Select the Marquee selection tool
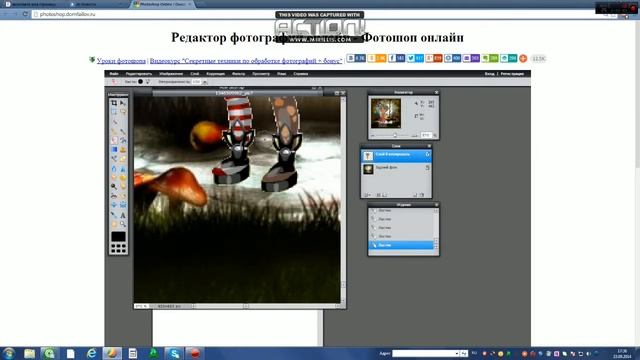Viewport: 640px width, 360px height. (114, 112)
